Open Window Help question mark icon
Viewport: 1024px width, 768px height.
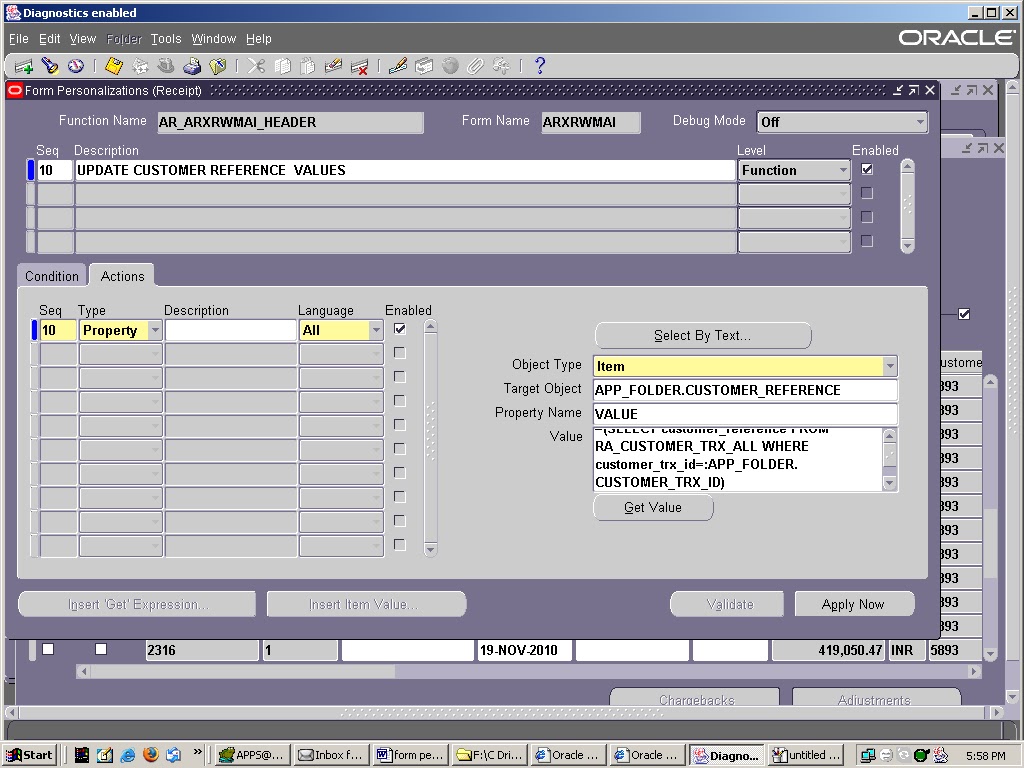[x=539, y=66]
